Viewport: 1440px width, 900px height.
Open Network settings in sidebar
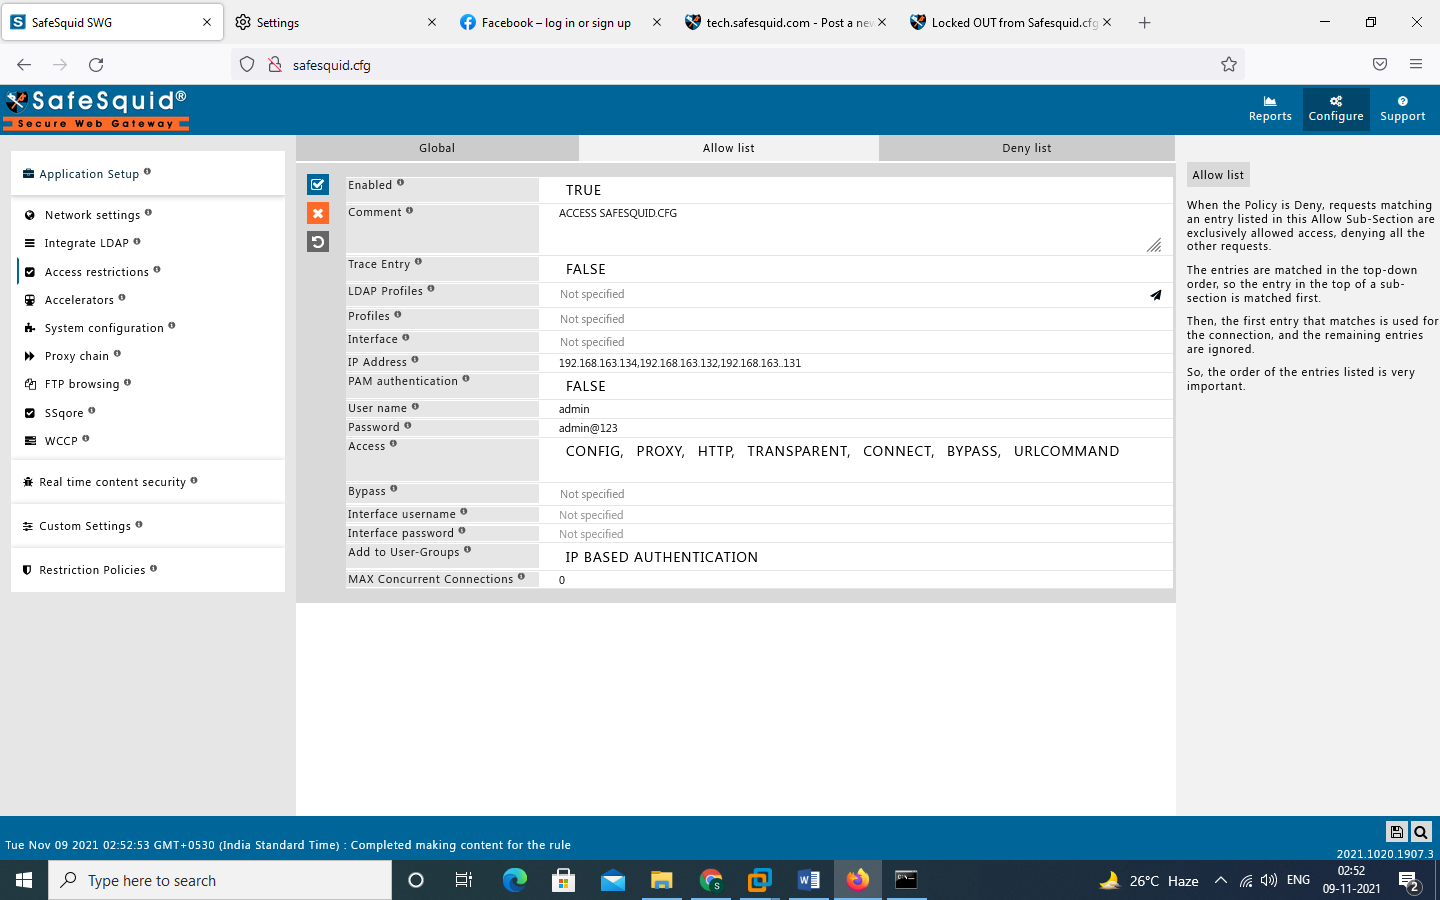(92, 215)
